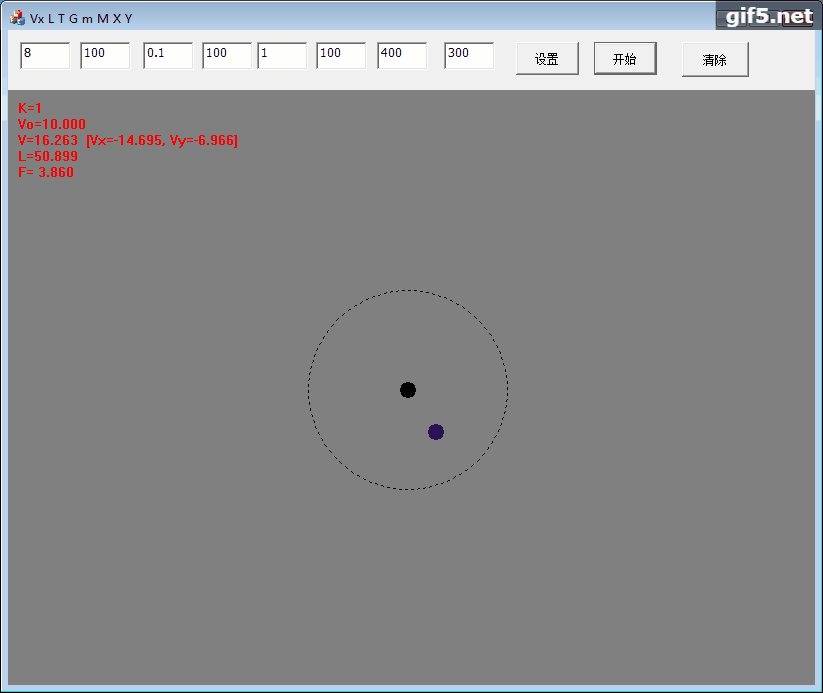Screen dimensions: 823x693
Task: Click the 设置 (Set) button
Action: (547, 59)
